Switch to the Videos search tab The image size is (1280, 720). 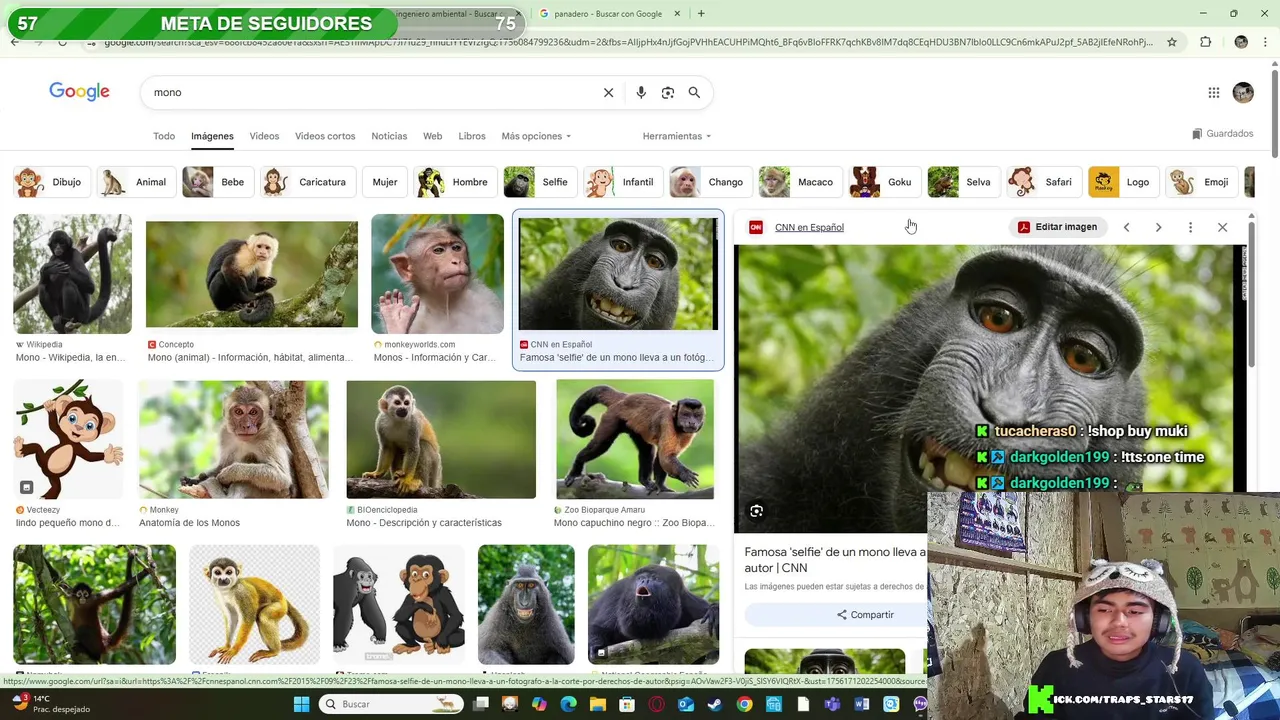[264, 136]
